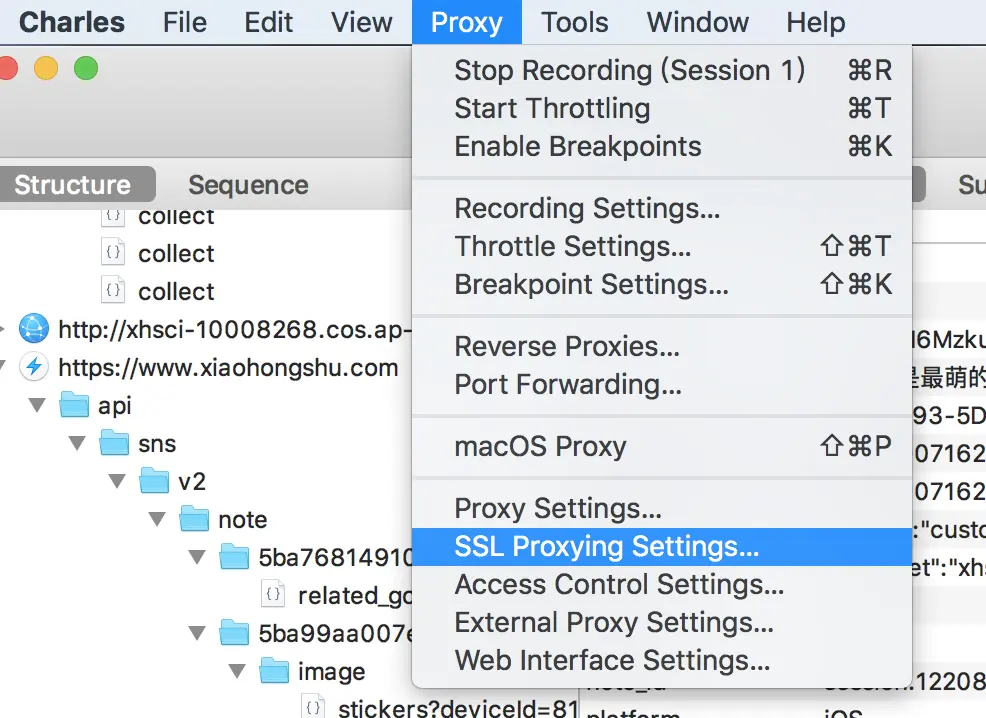The width and height of the screenshot is (986, 718).
Task: Switch to the Structure tab
Action: (72, 185)
